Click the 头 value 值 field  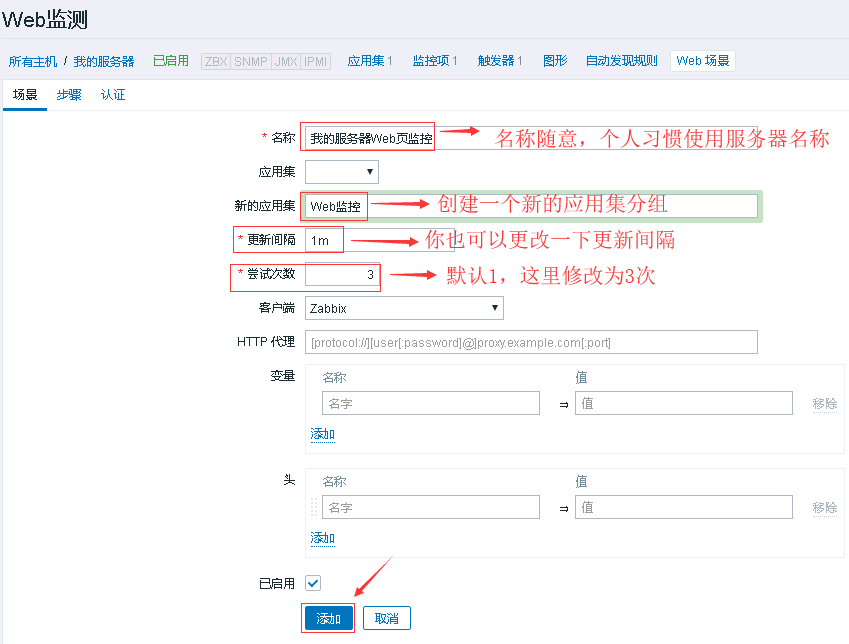[x=684, y=508]
